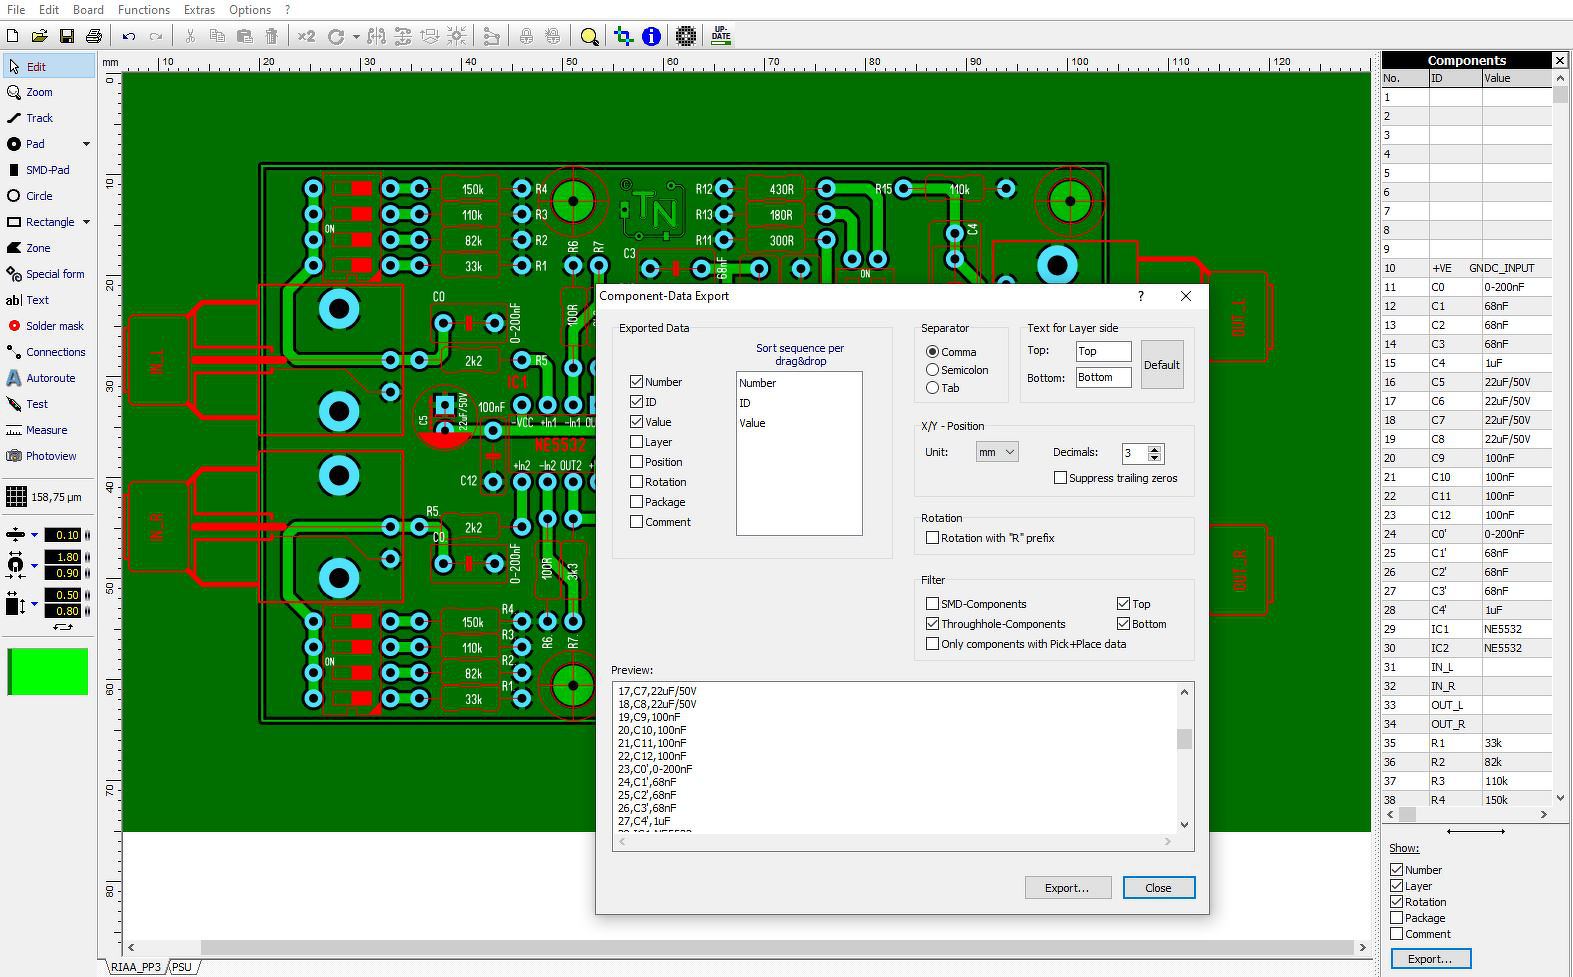Select the Semicolon separator option
This screenshot has width=1573, height=977.
(933, 370)
